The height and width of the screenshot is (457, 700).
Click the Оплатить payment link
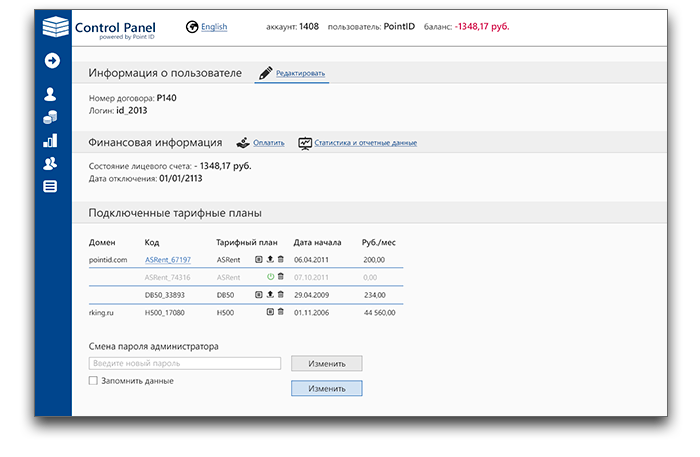tap(268, 143)
